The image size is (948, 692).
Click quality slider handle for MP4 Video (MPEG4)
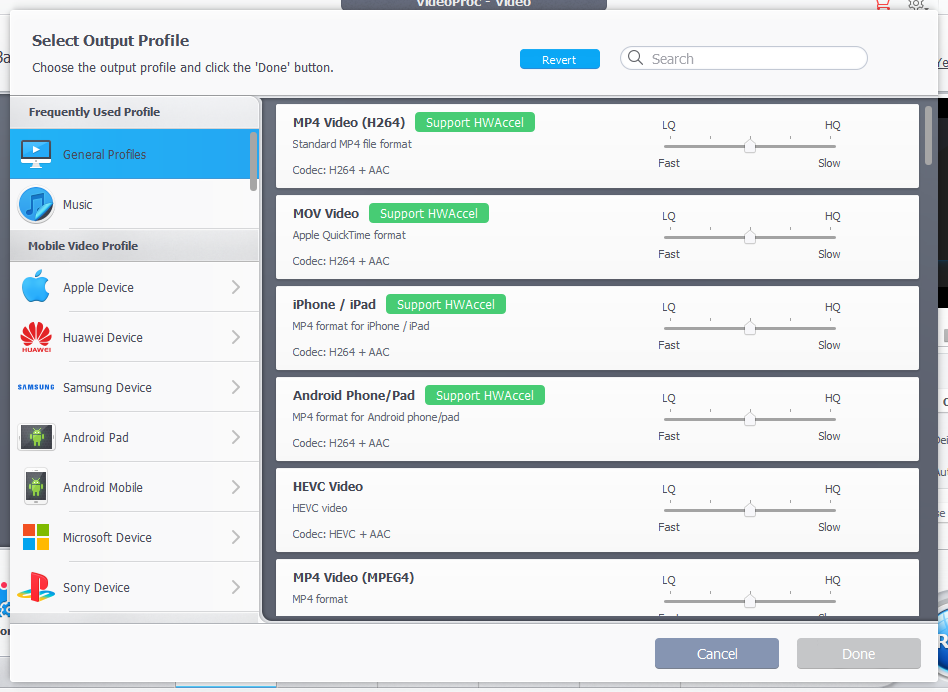coord(750,601)
